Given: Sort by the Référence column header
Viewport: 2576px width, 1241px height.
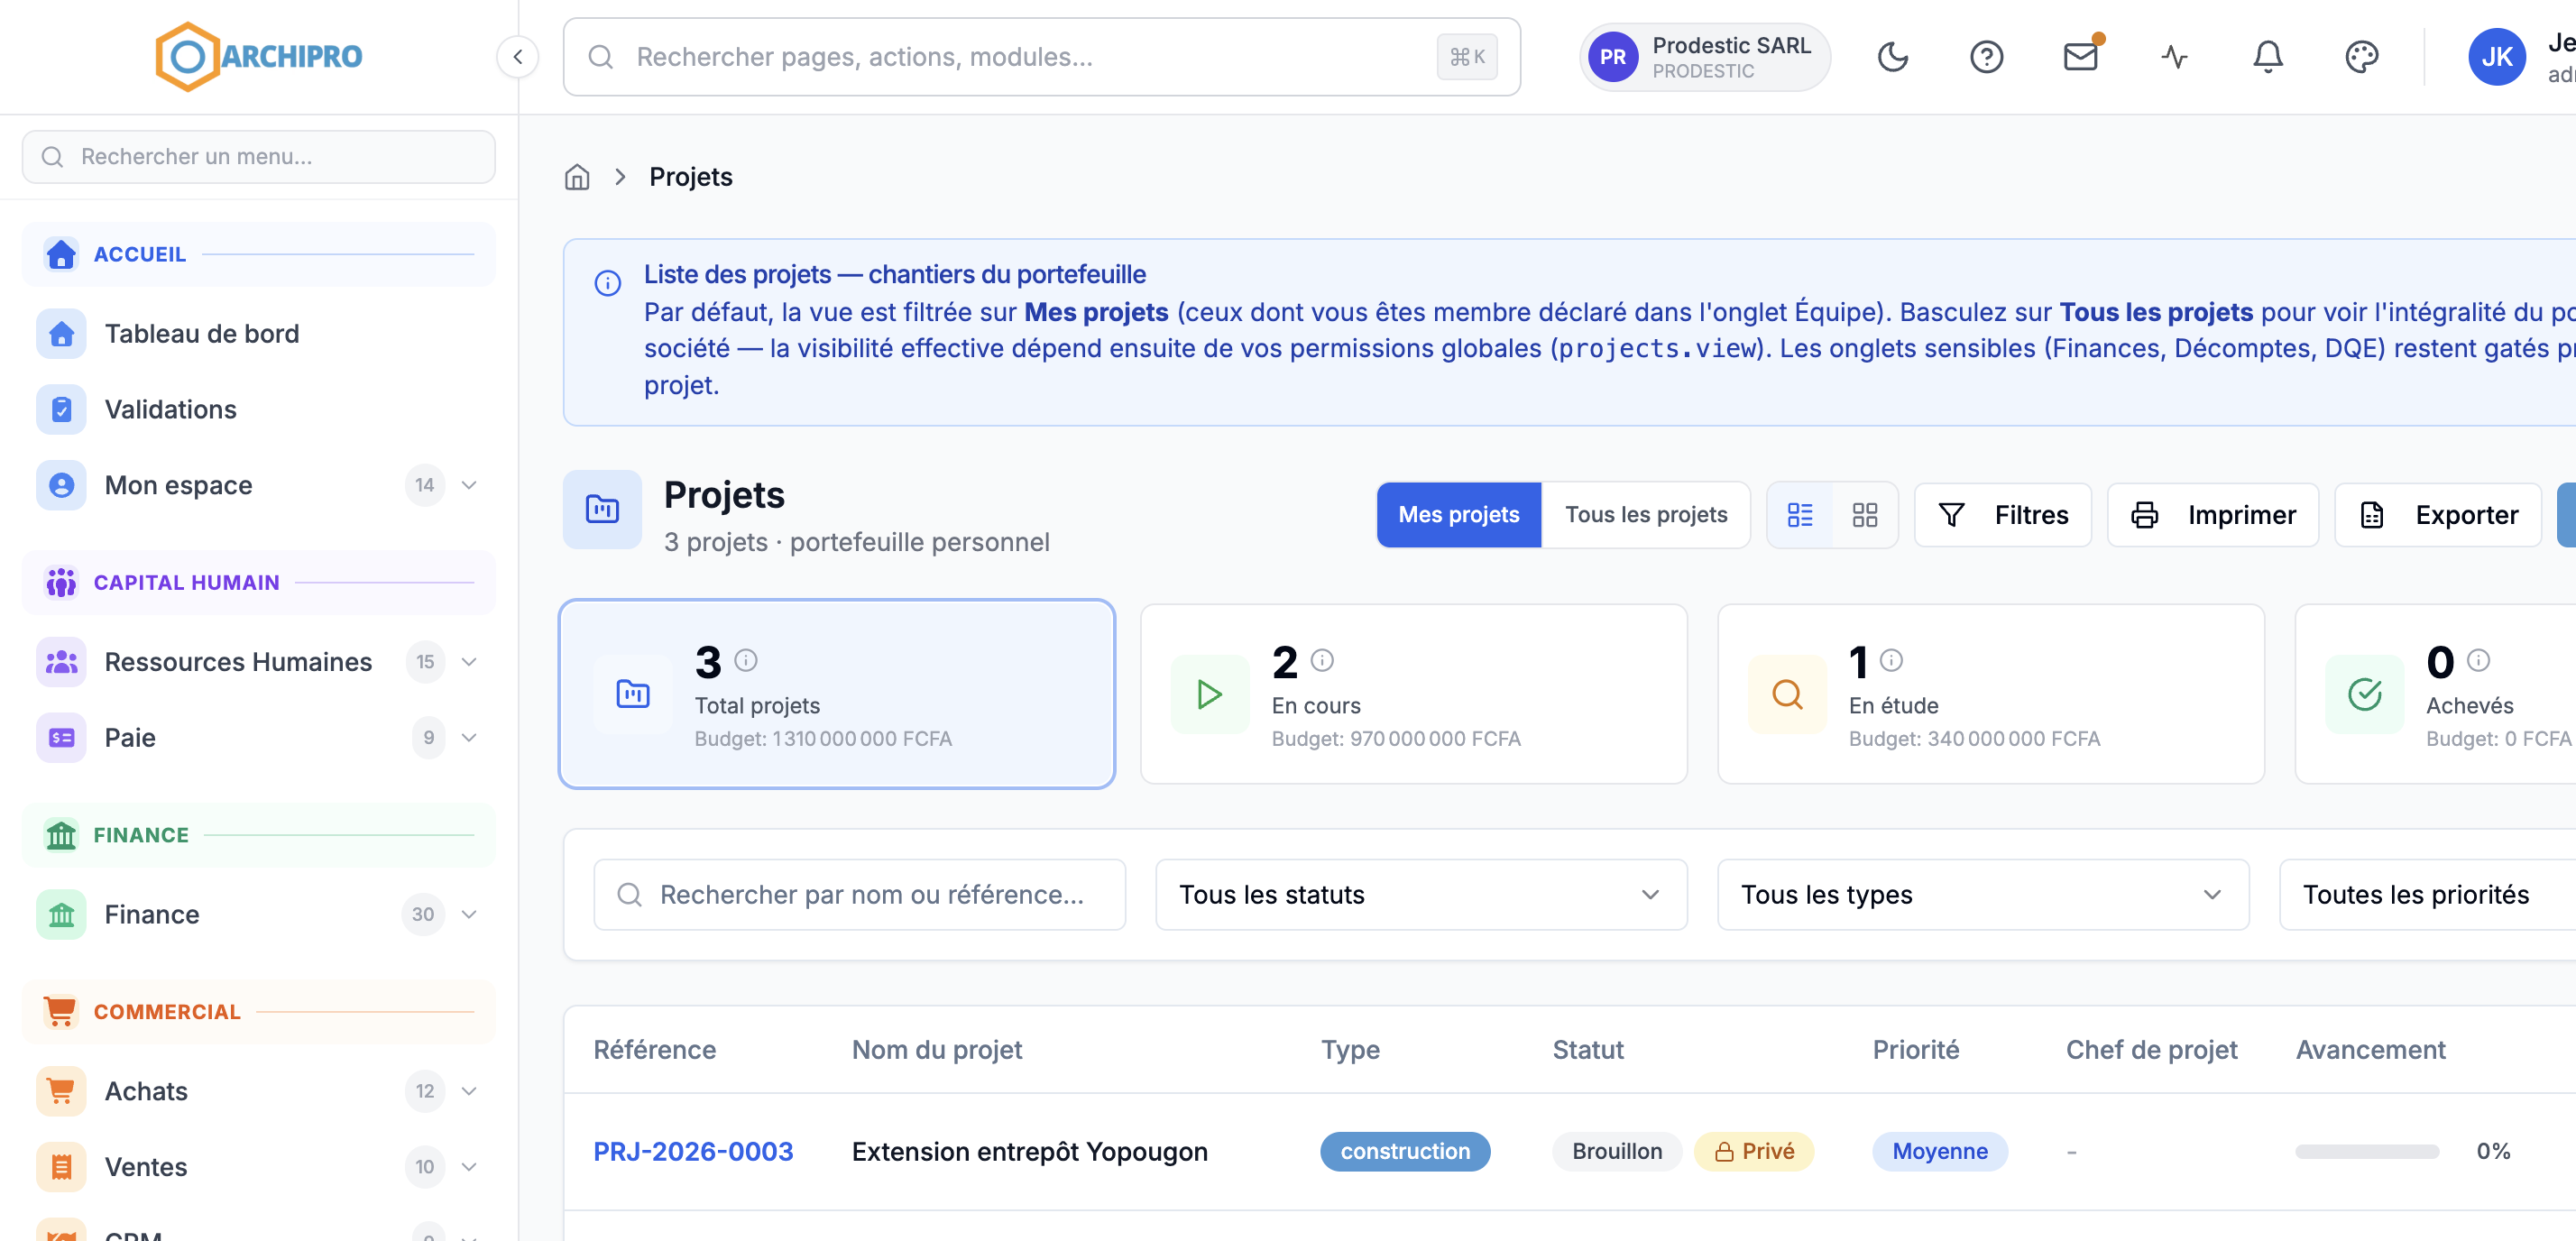Looking at the screenshot, I should tap(654, 1049).
